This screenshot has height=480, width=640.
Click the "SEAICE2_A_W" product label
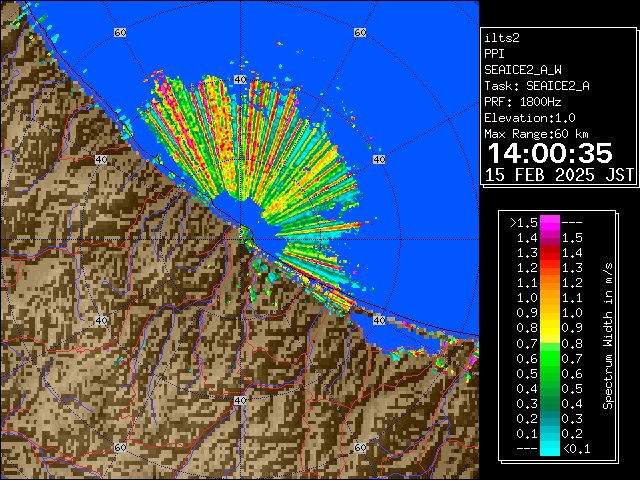(523, 70)
